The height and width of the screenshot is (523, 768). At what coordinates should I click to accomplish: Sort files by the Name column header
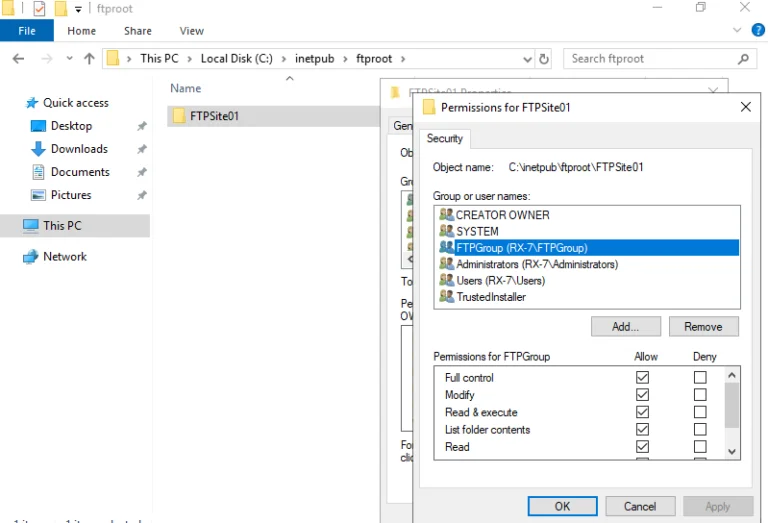point(186,89)
